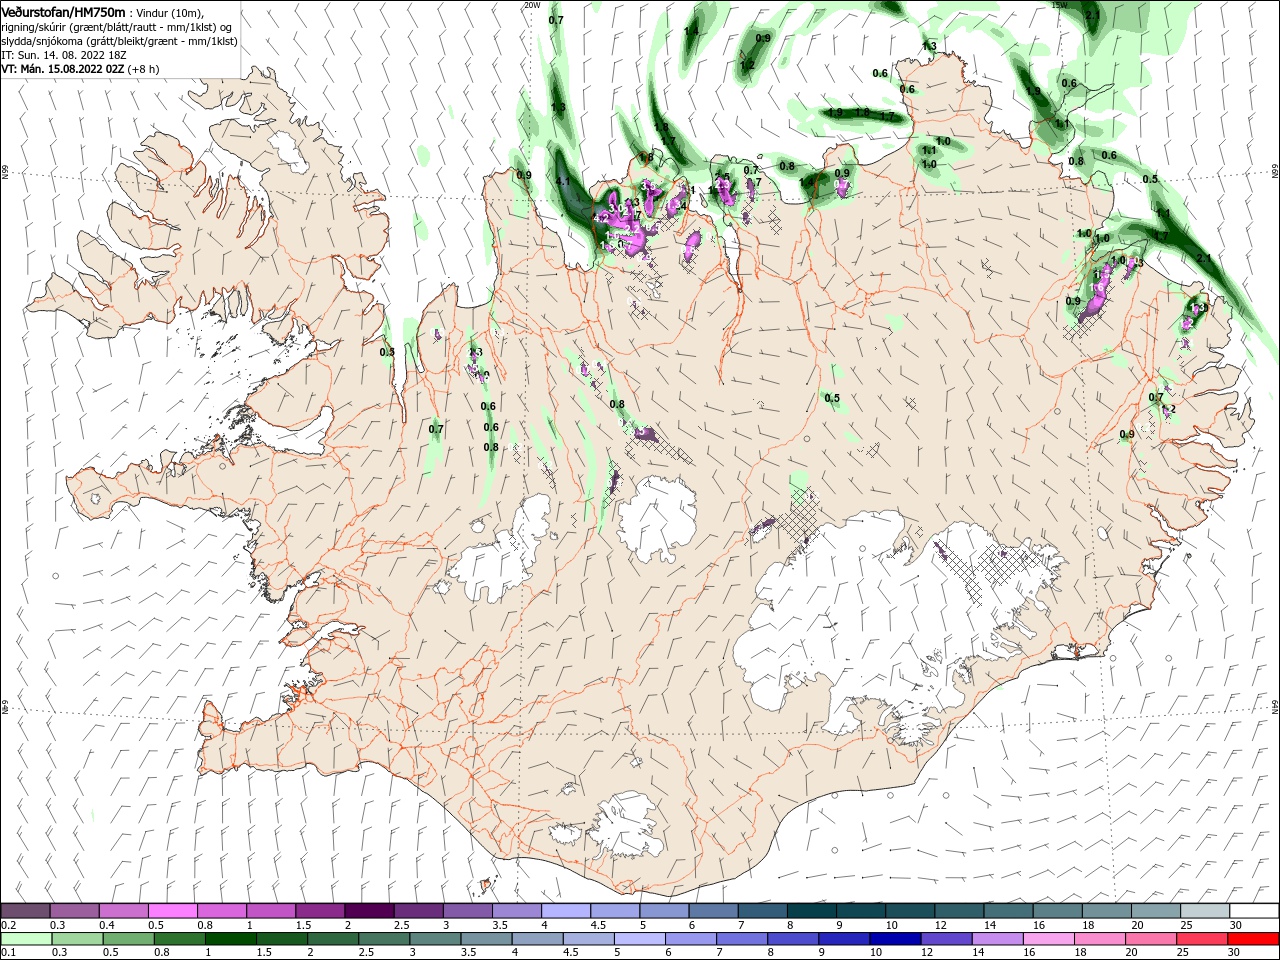Click the precipitation value "1.4" on the map

click(x=691, y=31)
